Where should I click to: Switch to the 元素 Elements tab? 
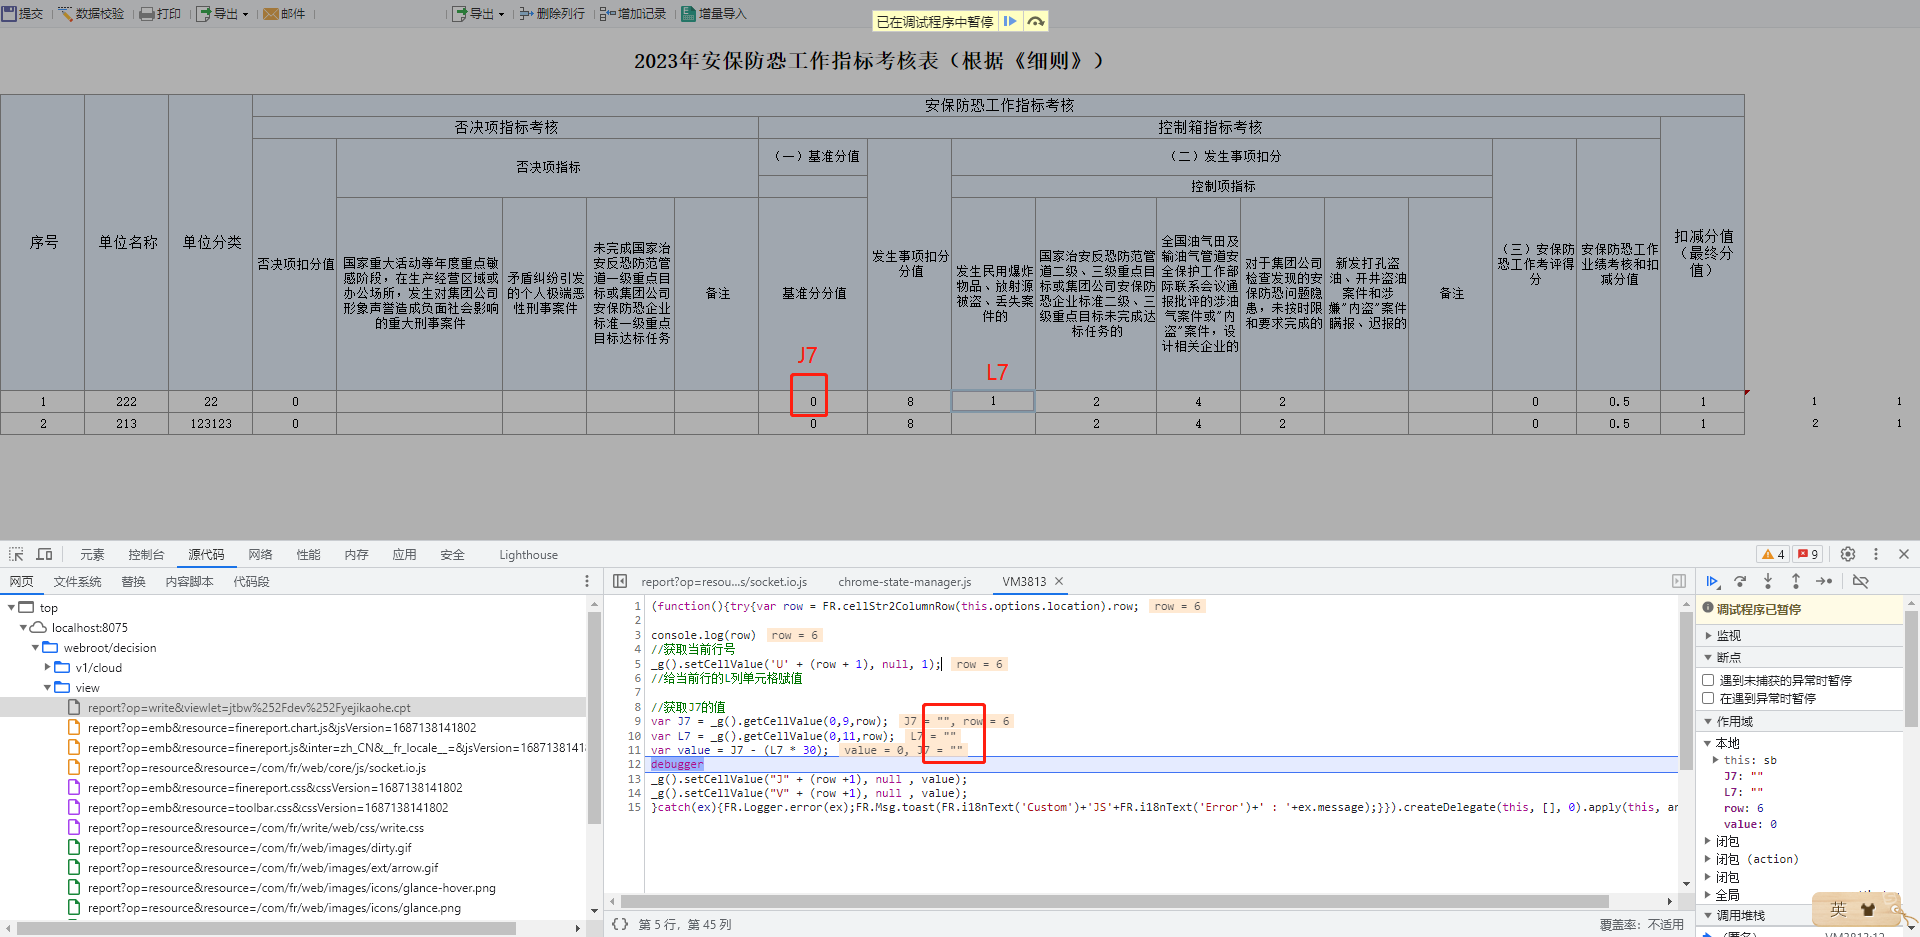click(x=92, y=554)
